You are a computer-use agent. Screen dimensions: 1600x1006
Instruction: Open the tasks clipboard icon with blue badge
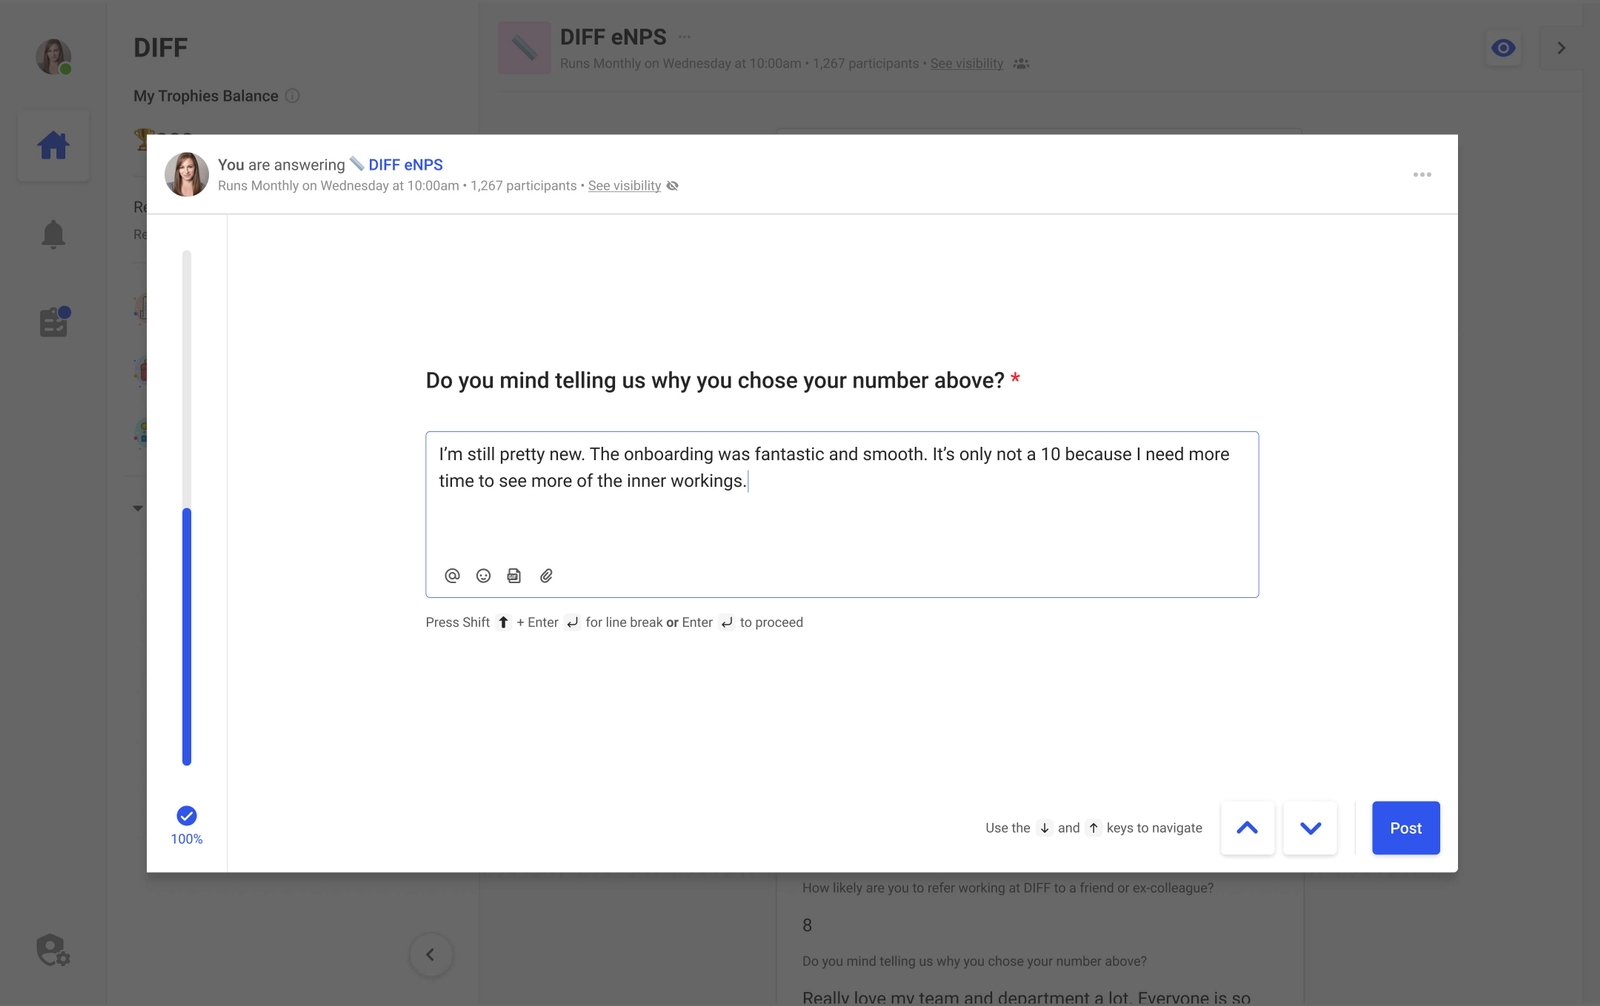point(52,320)
